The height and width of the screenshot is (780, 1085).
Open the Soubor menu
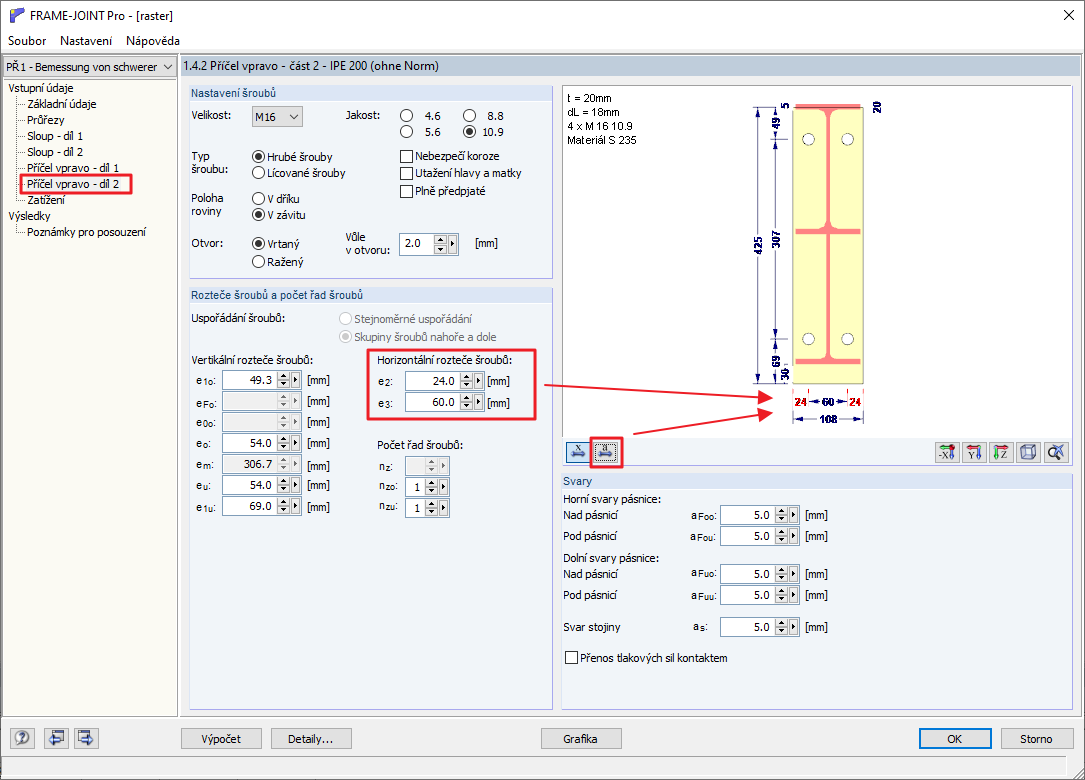(x=27, y=41)
